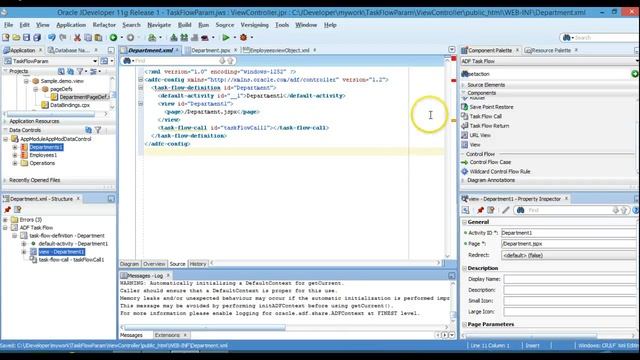The height and width of the screenshot is (360, 640).
Task: Click the Messages - Log panel tab
Action: click(145, 276)
